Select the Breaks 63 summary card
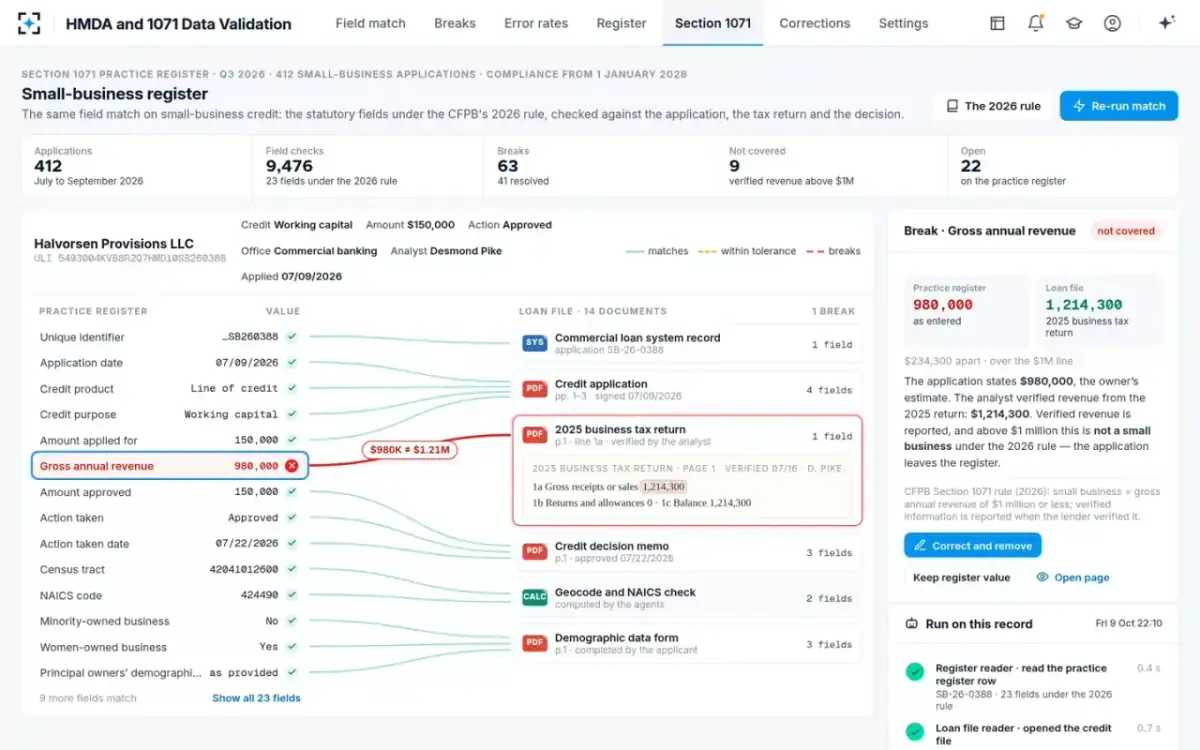The image size is (1200, 750). (600, 166)
